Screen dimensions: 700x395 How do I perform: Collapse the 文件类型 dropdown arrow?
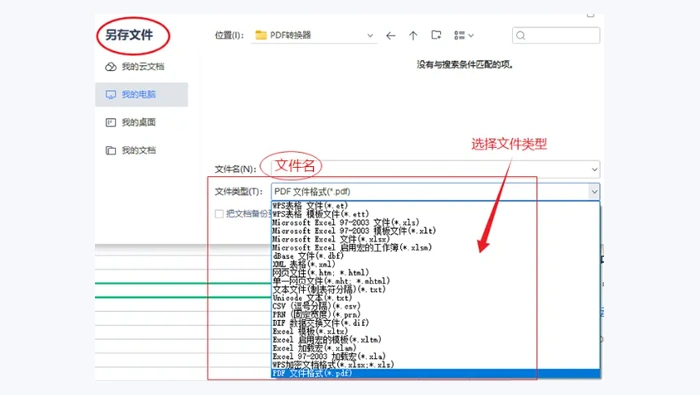pyautogui.click(x=594, y=192)
